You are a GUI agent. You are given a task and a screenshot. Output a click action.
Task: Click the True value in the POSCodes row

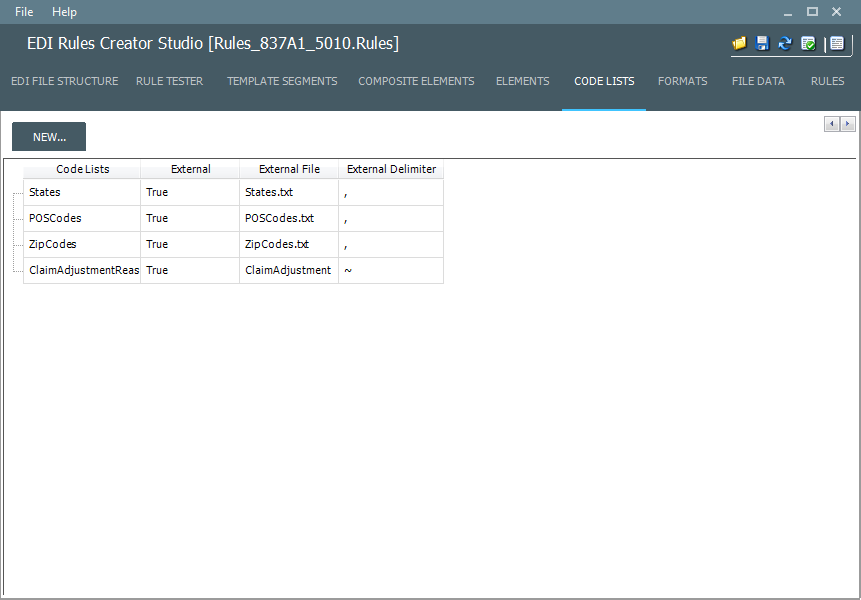click(x=190, y=218)
